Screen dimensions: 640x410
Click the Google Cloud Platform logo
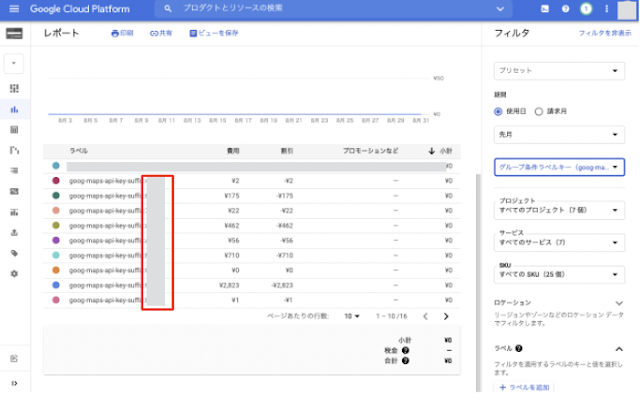(x=80, y=9)
